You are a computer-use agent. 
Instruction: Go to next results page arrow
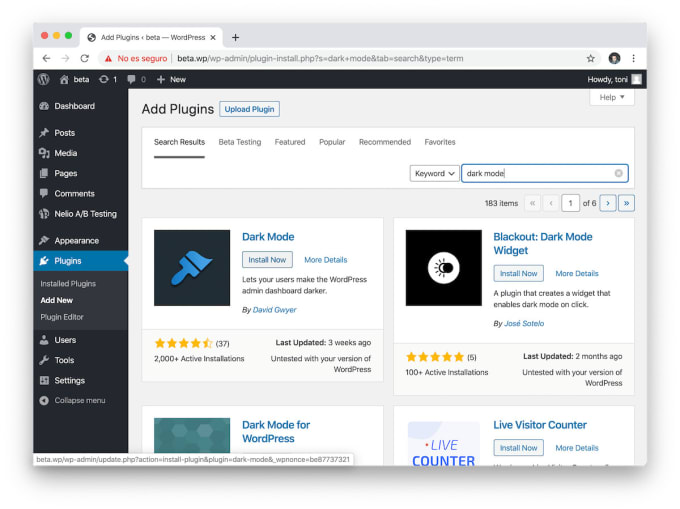coord(606,203)
